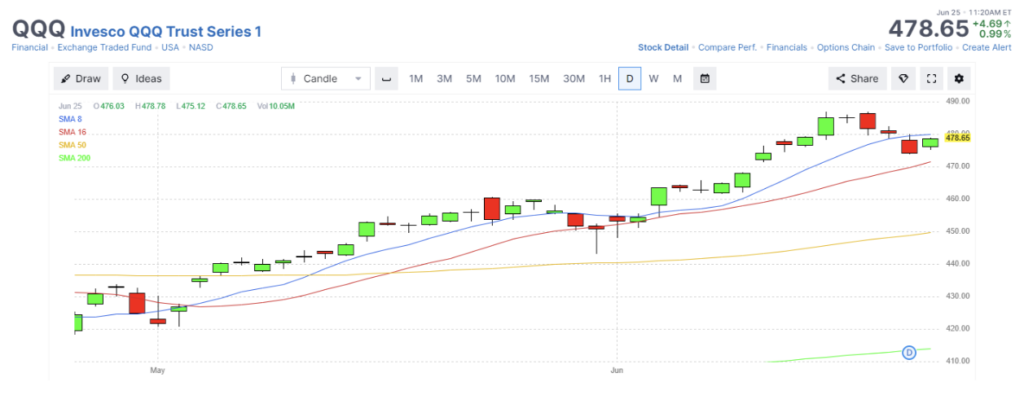Switch to M monthly timeframe after W

pos(677,78)
